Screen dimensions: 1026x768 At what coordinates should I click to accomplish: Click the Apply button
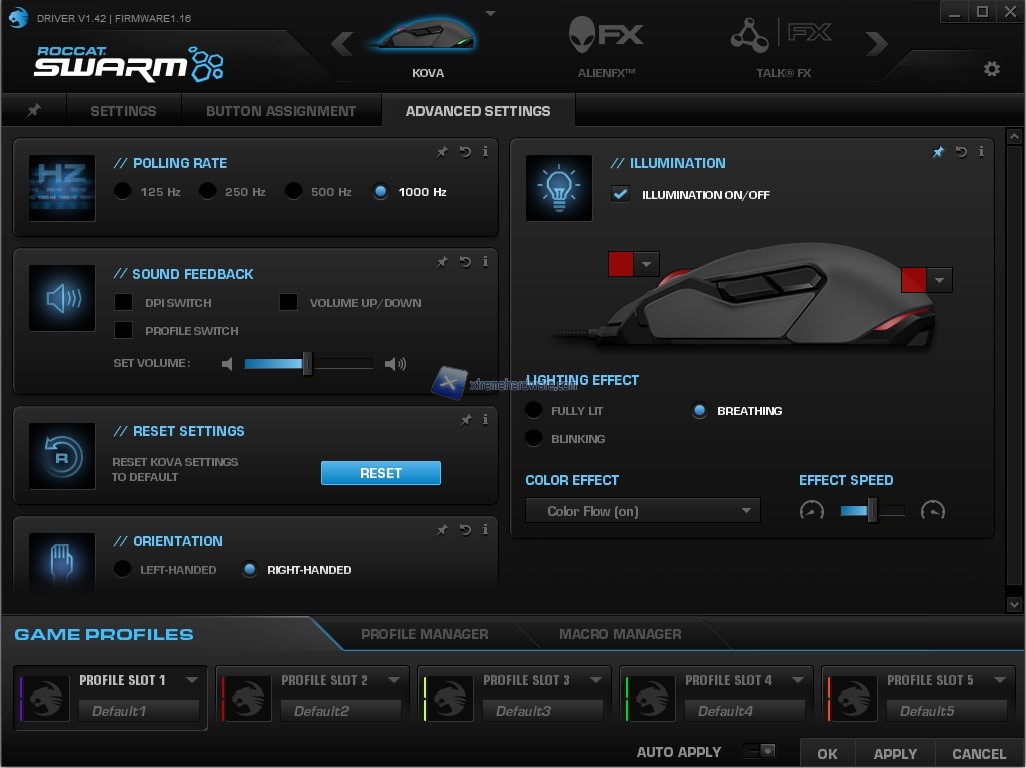click(x=895, y=754)
